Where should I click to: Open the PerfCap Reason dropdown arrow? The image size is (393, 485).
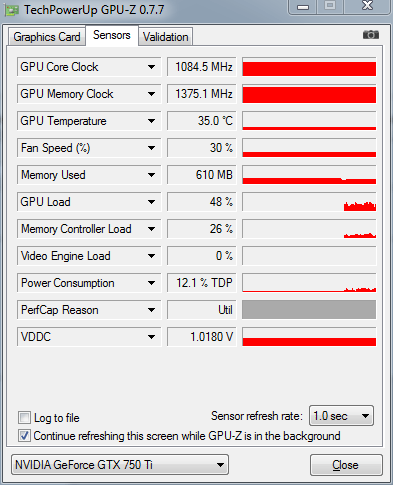tap(151, 310)
